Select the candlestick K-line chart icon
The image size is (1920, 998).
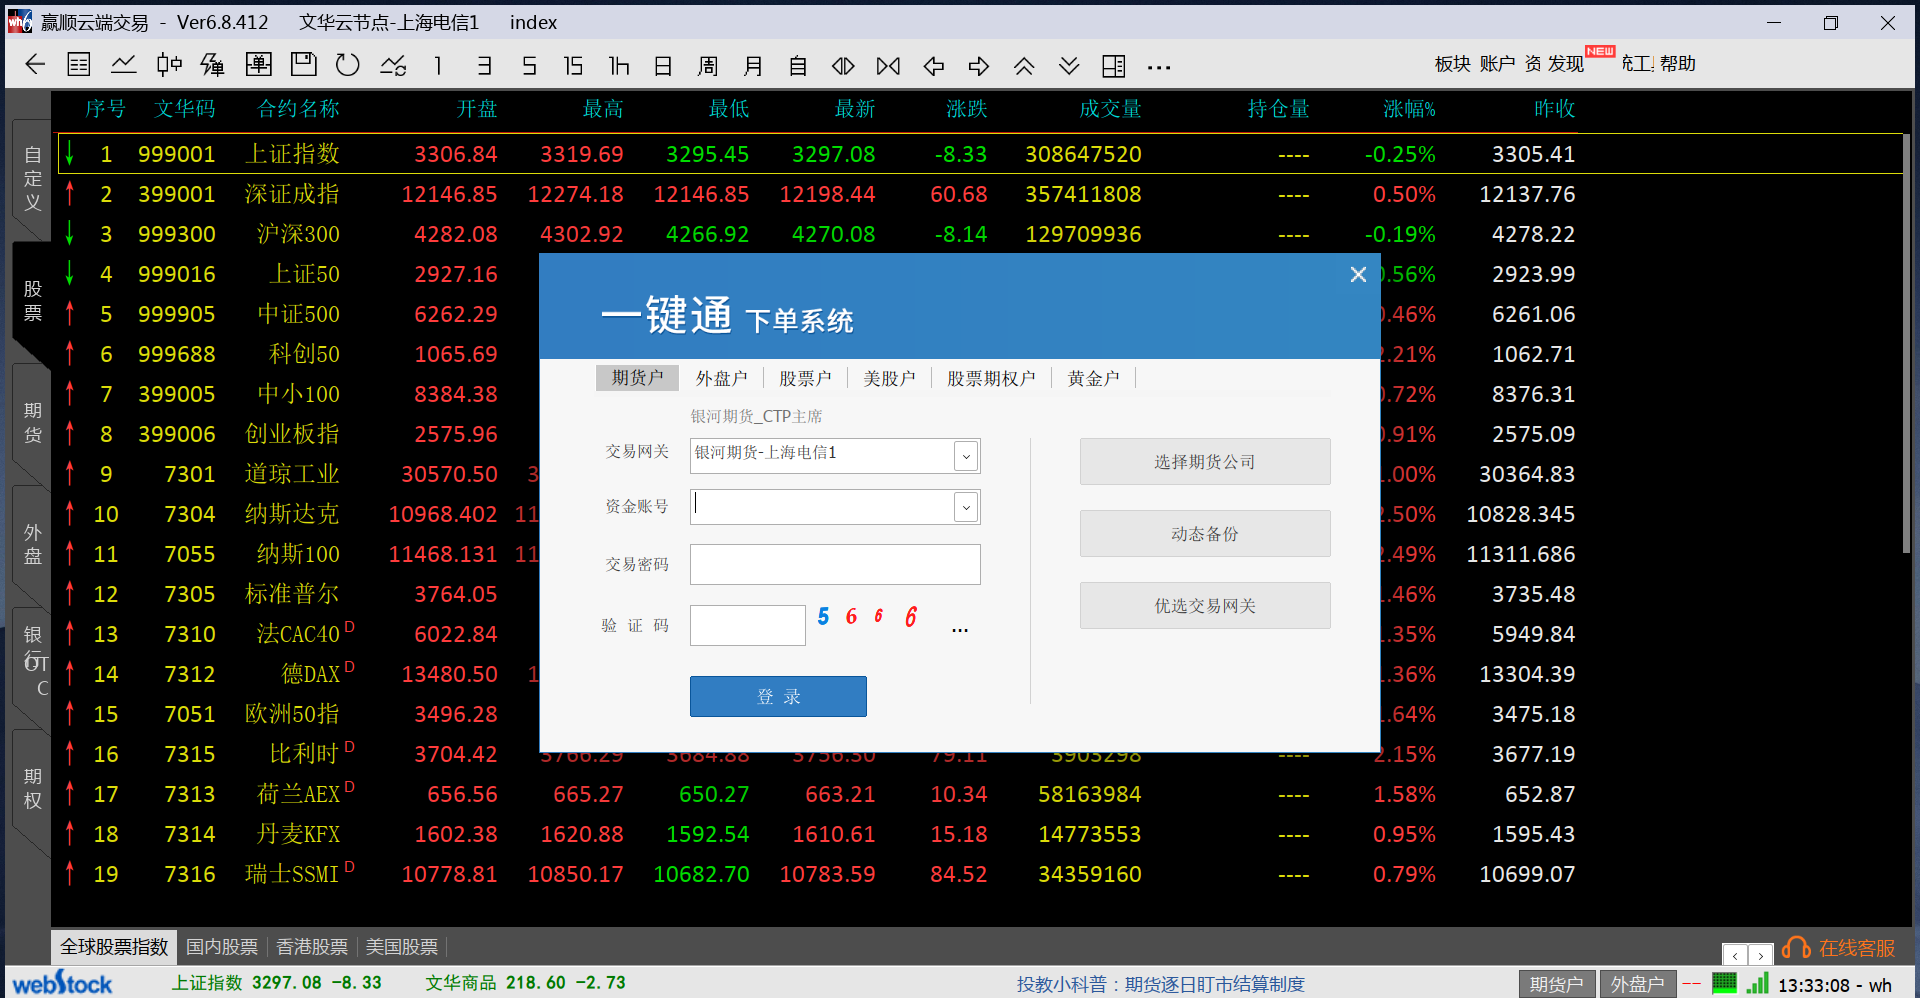tap(167, 65)
